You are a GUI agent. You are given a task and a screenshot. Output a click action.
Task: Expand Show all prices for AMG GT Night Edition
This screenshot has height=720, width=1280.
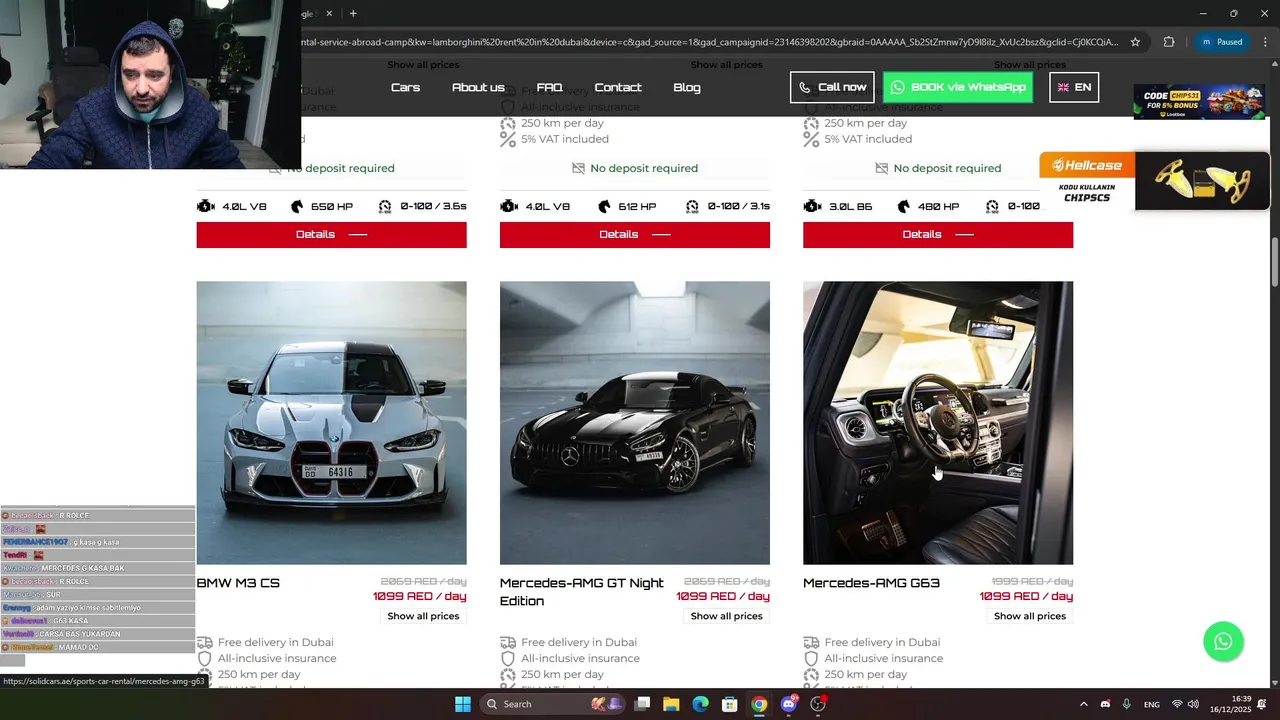(727, 616)
